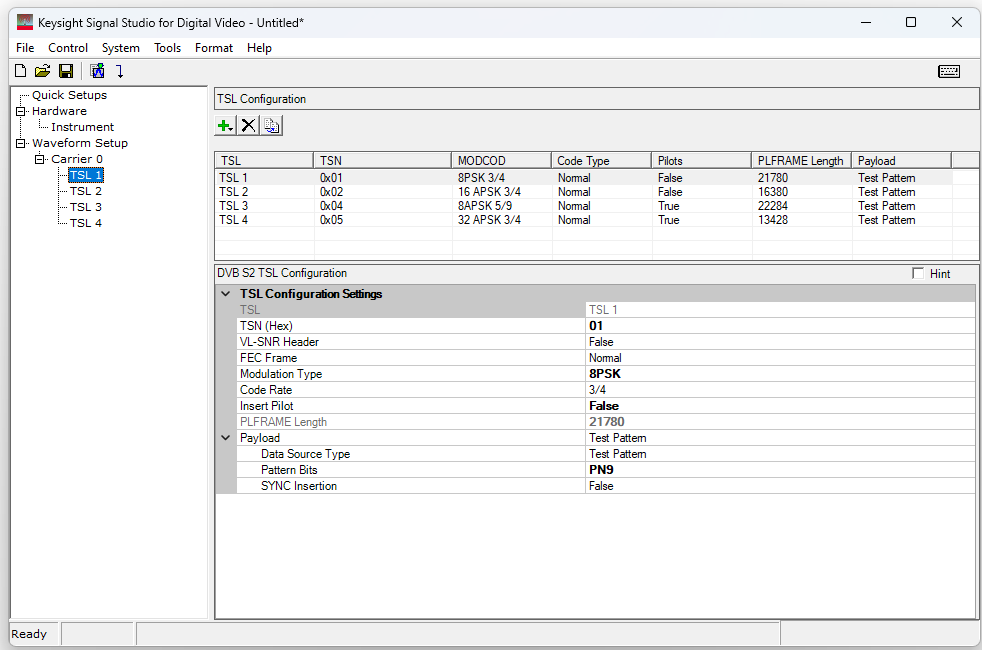Open the Tools menu
The image size is (982, 650).
[x=167, y=48]
